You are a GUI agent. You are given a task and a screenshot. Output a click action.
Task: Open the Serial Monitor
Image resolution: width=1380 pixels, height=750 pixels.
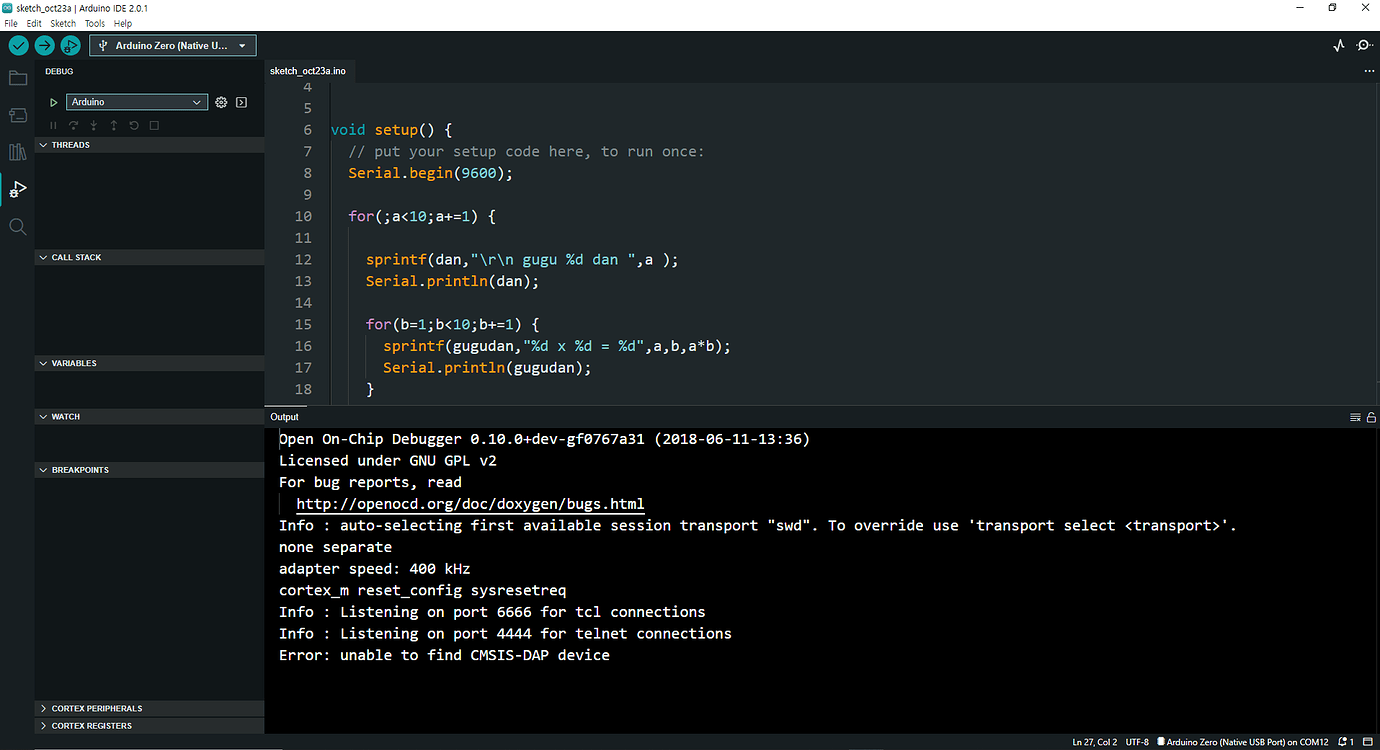click(1364, 45)
